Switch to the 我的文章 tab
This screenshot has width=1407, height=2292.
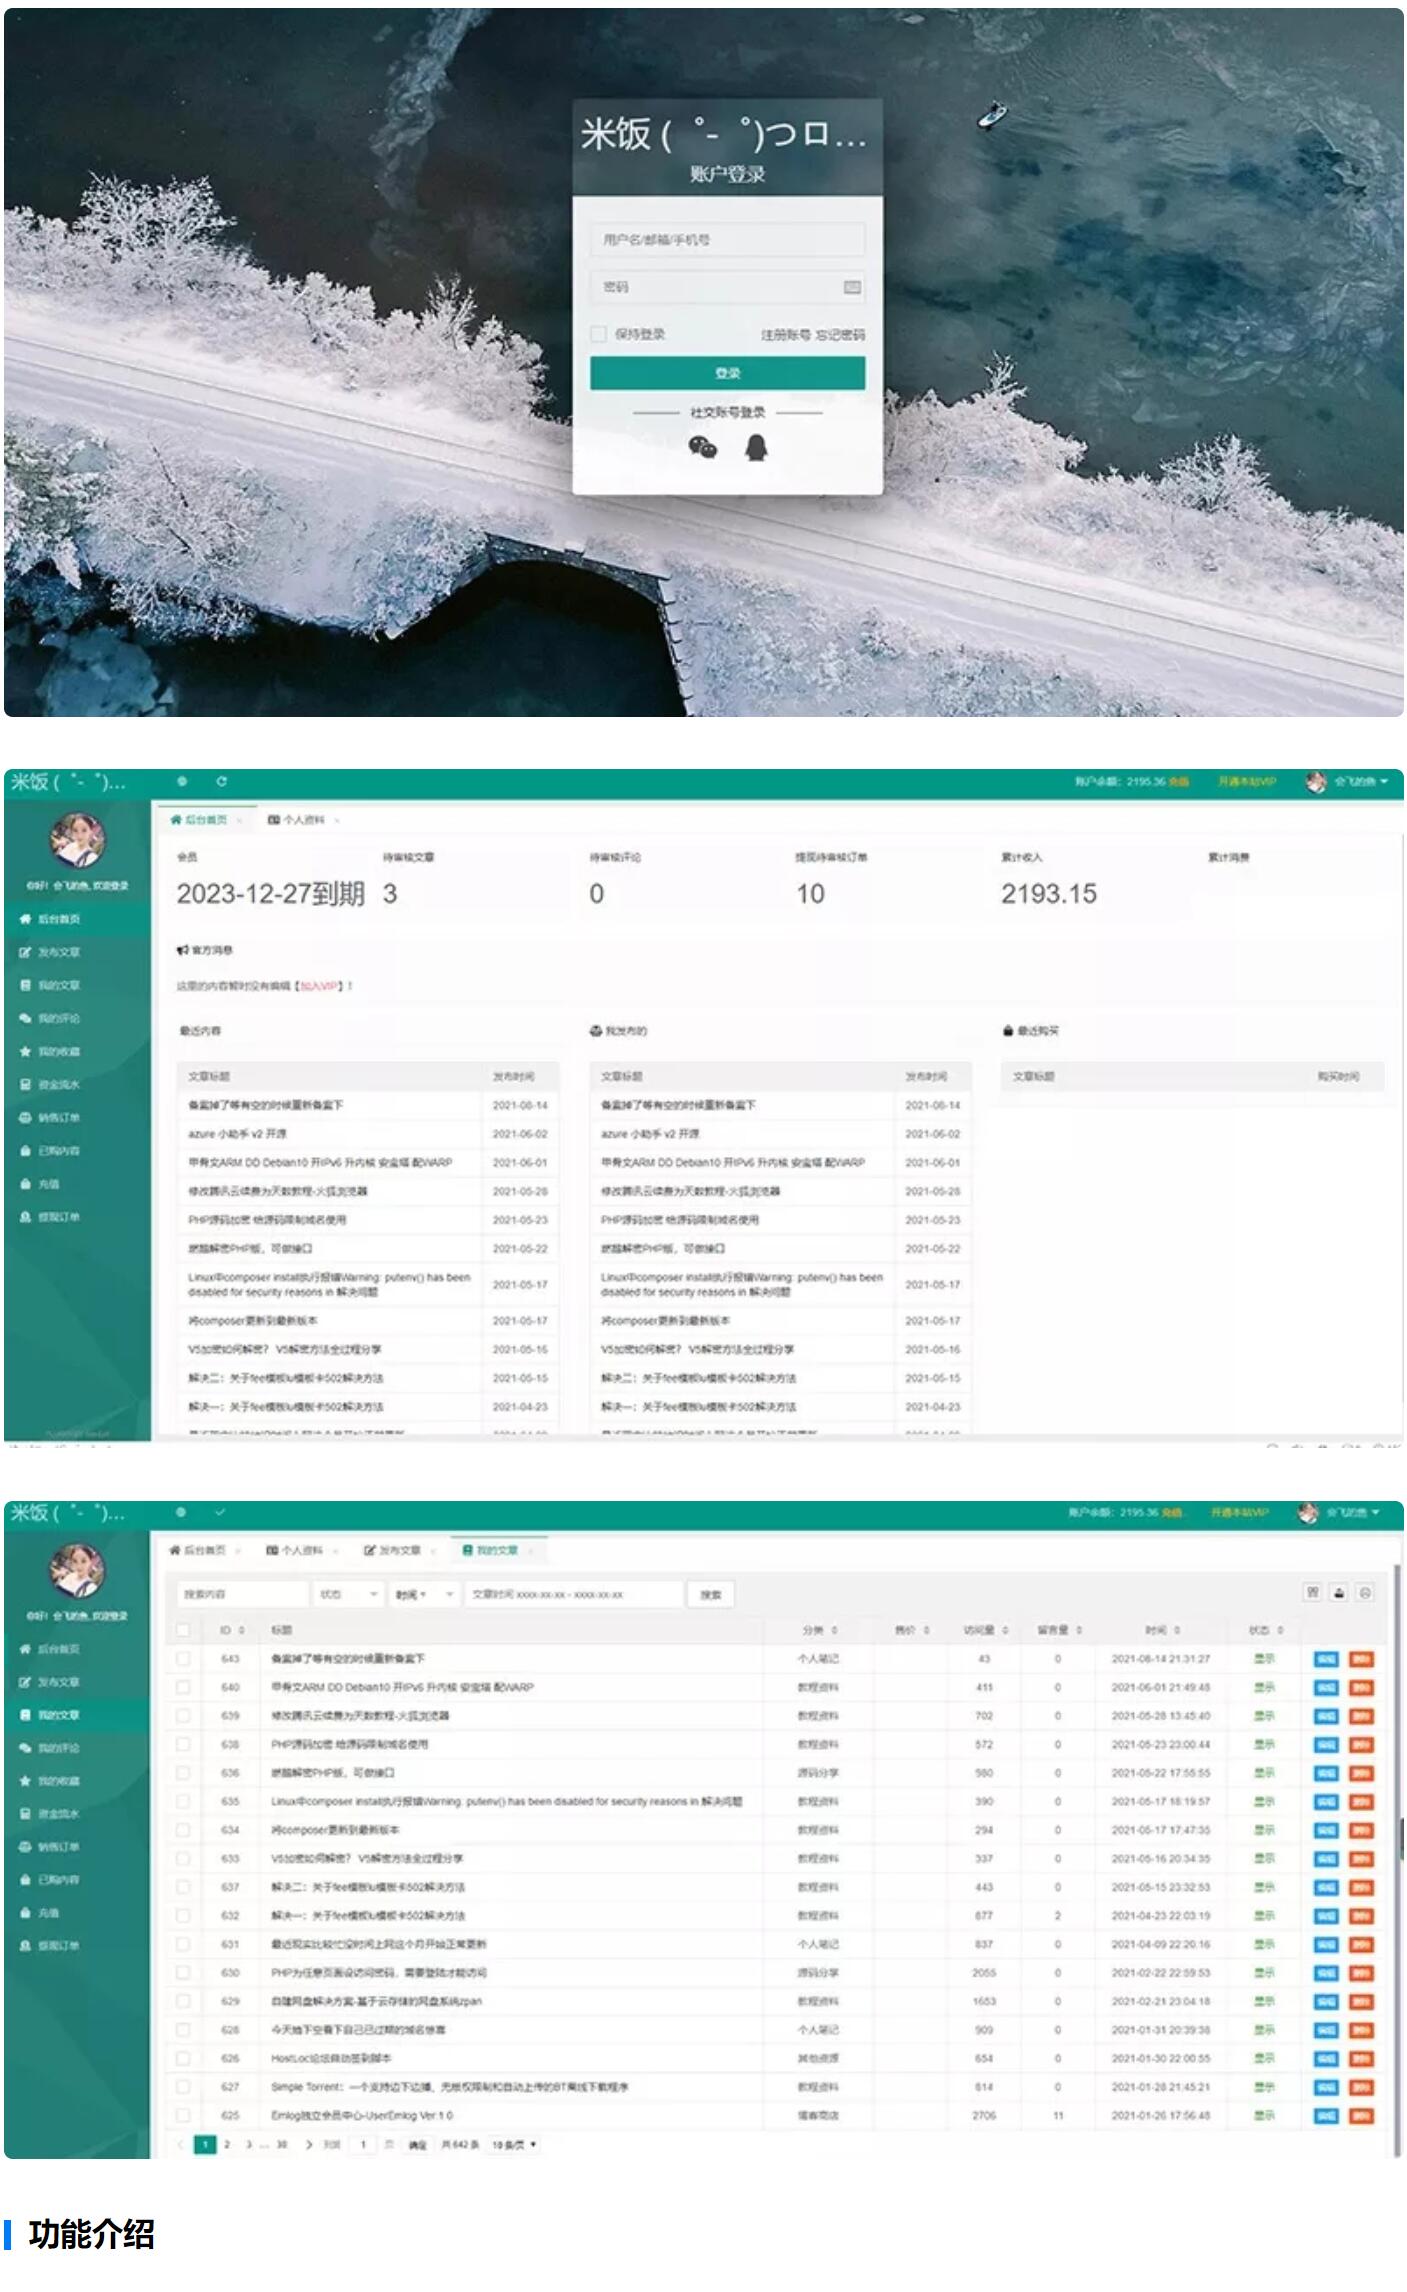pos(497,1550)
